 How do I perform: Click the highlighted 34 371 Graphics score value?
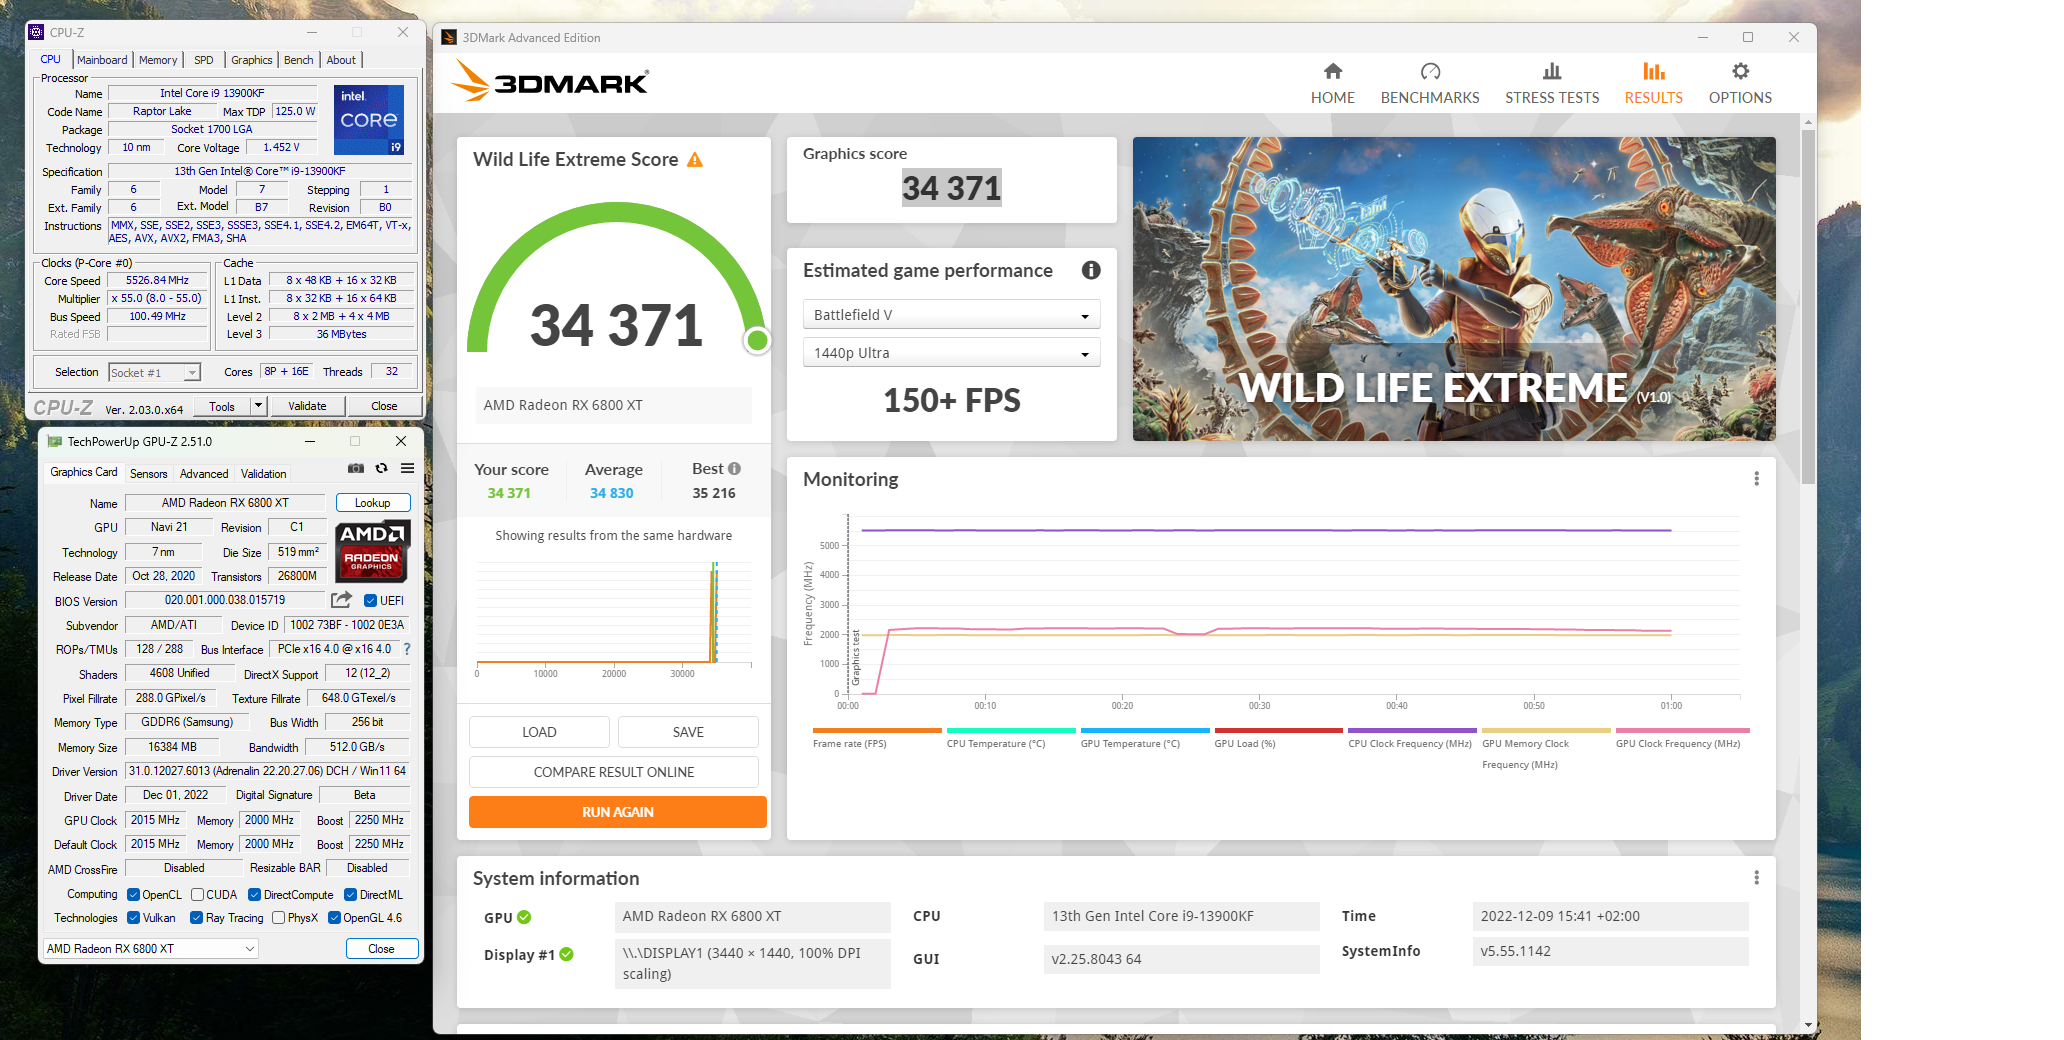pyautogui.click(x=951, y=188)
